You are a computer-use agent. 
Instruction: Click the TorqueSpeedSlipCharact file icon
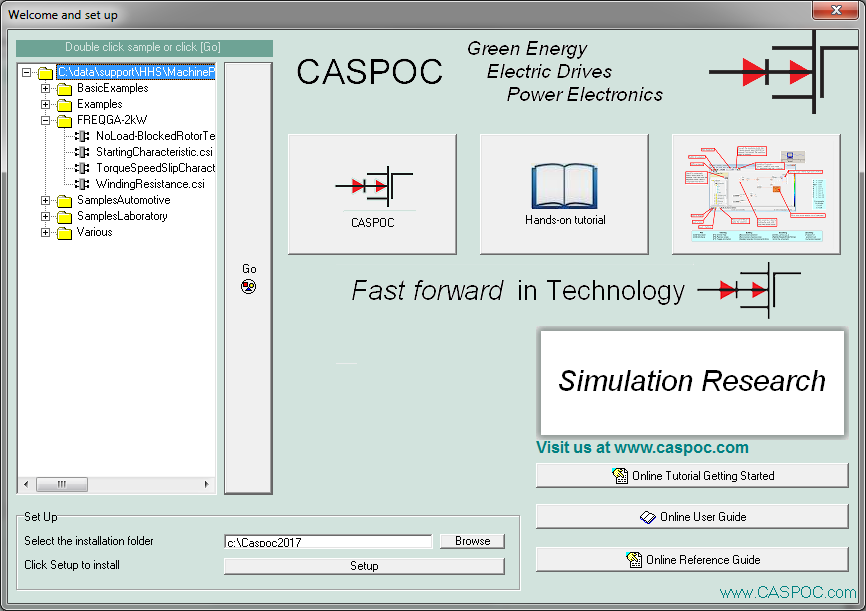[82, 168]
